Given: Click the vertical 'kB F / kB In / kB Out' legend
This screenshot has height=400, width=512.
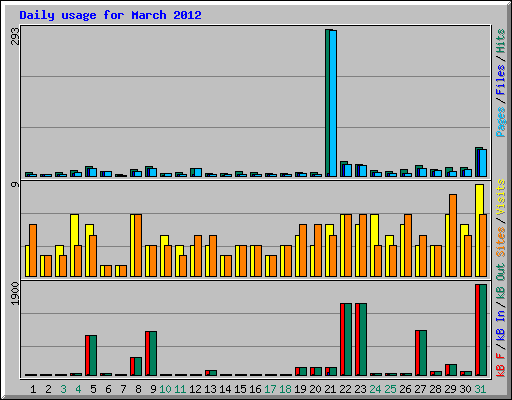Looking at the screenshot, I should [x=500, y=320].
